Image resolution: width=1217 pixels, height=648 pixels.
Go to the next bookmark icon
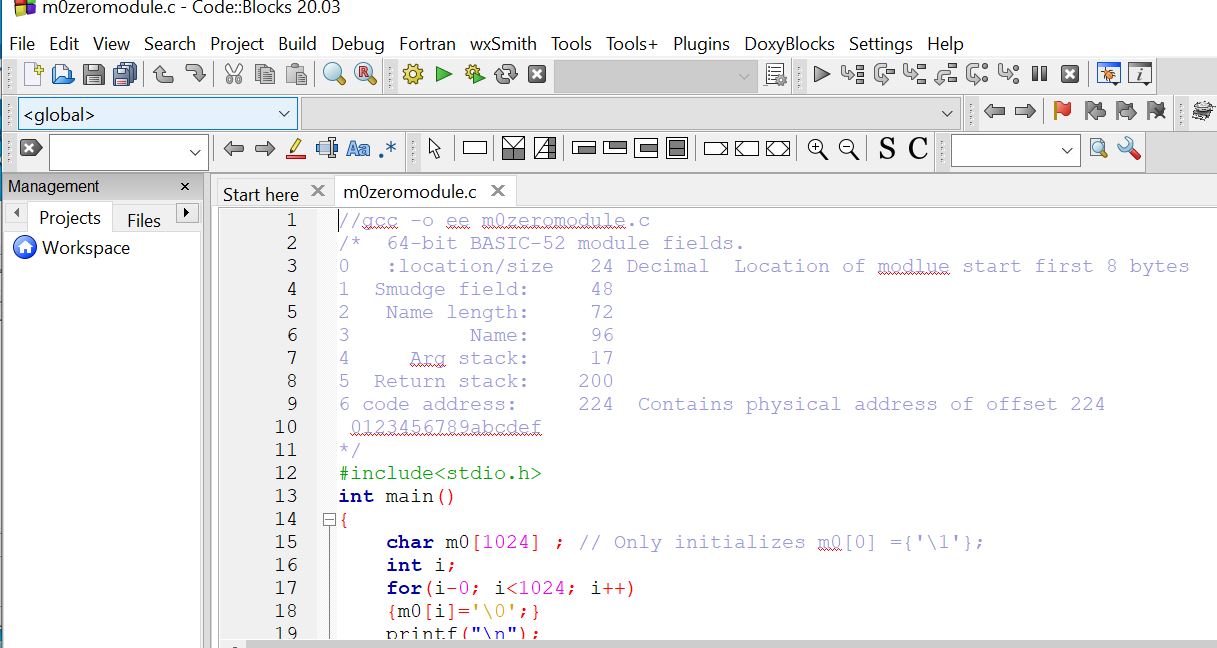[1126, 111]
